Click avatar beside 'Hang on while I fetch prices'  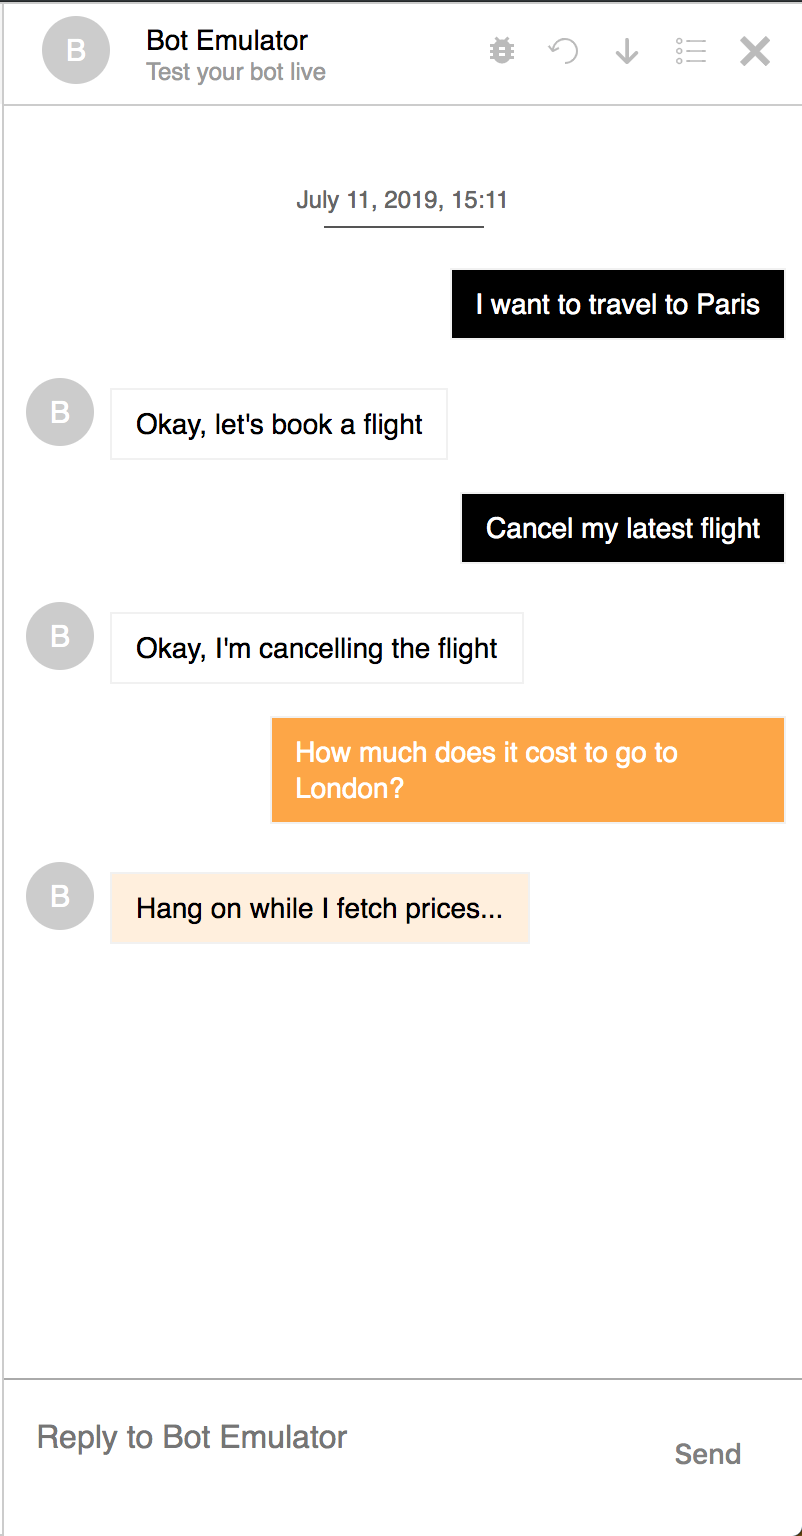(x=60, y=896)
